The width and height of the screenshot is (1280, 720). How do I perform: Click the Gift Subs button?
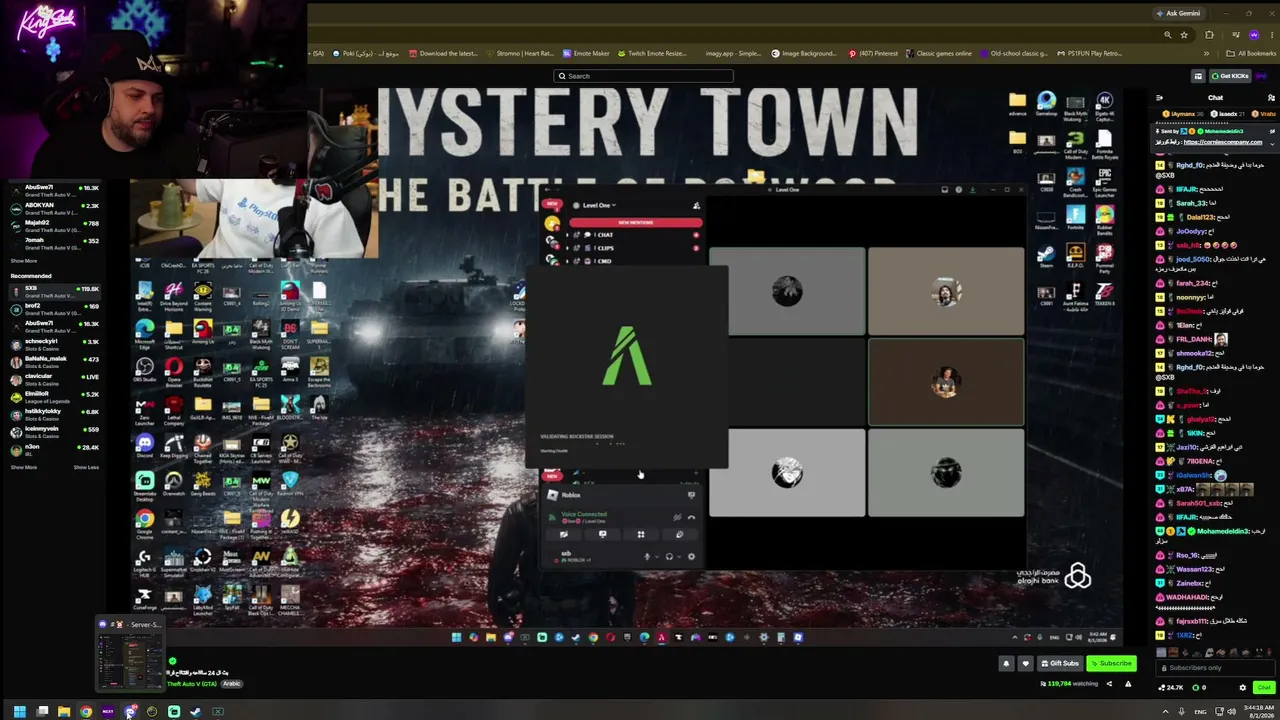1060,663
